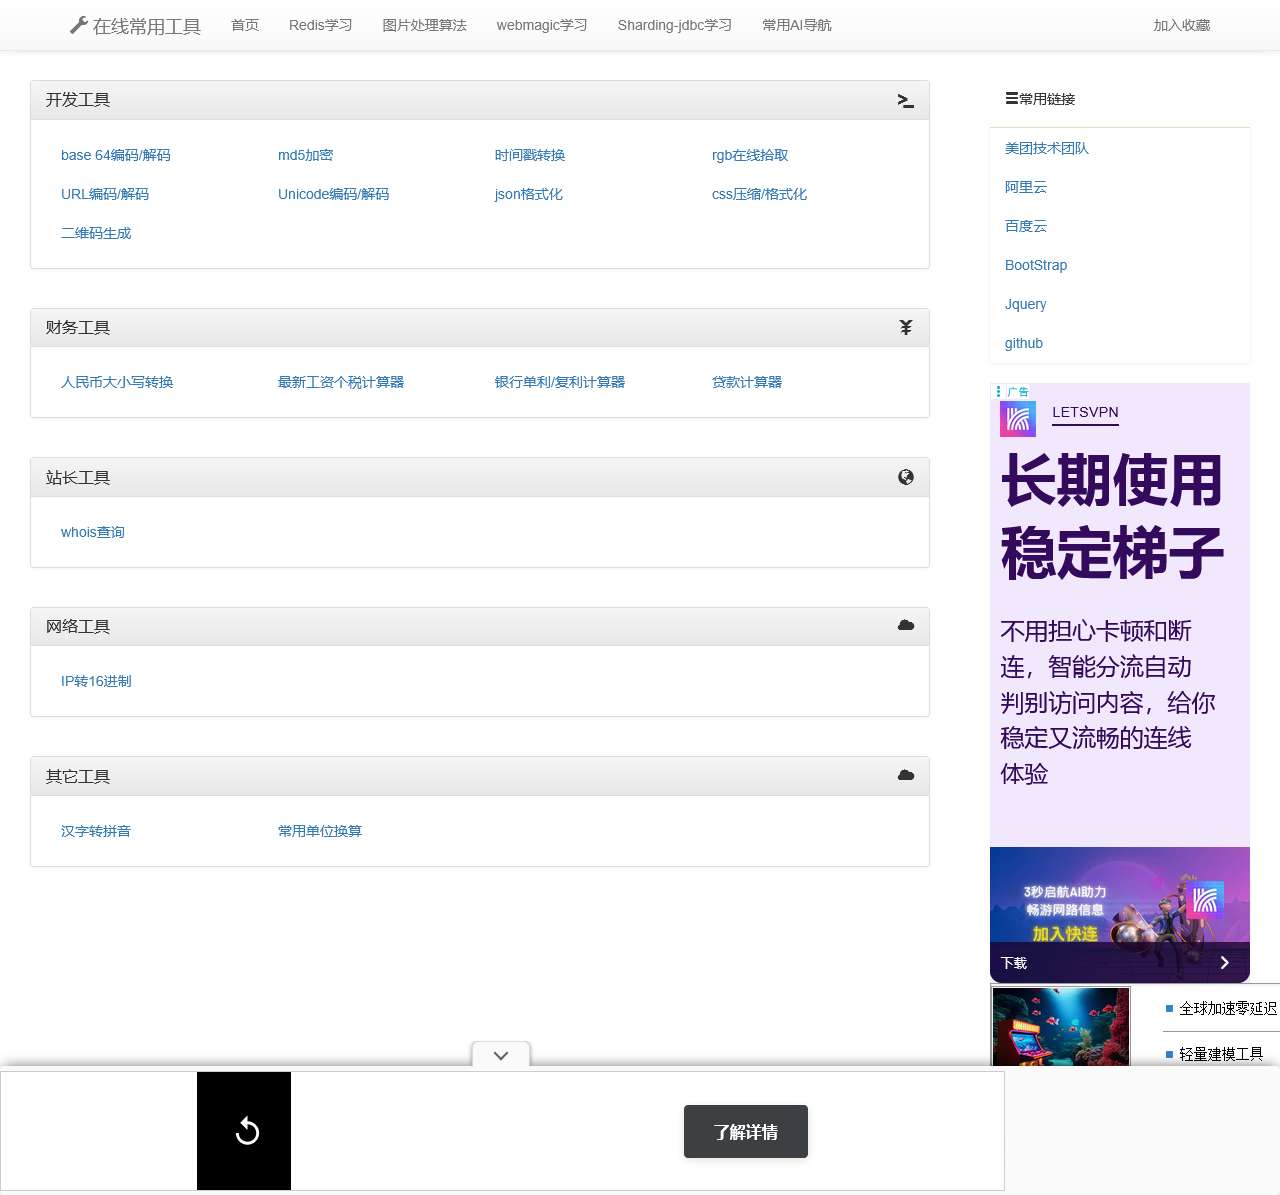
Task: Click the terminal icon in the 开发工具 header
Action: 905,100
